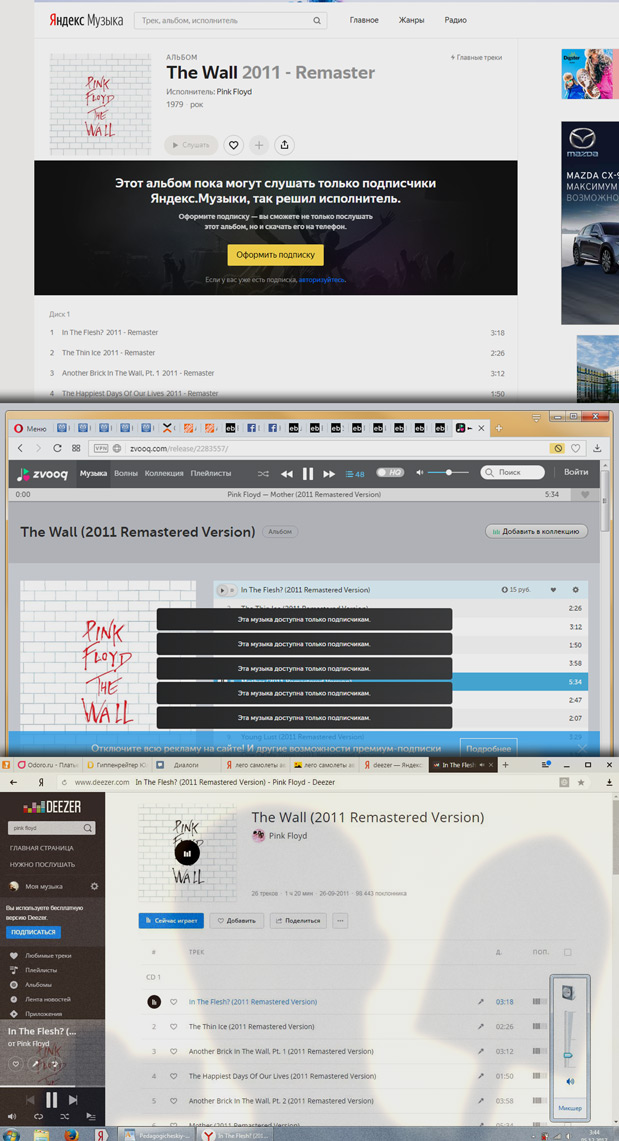Toggle repeat in Deezer player

point(39,1116)
